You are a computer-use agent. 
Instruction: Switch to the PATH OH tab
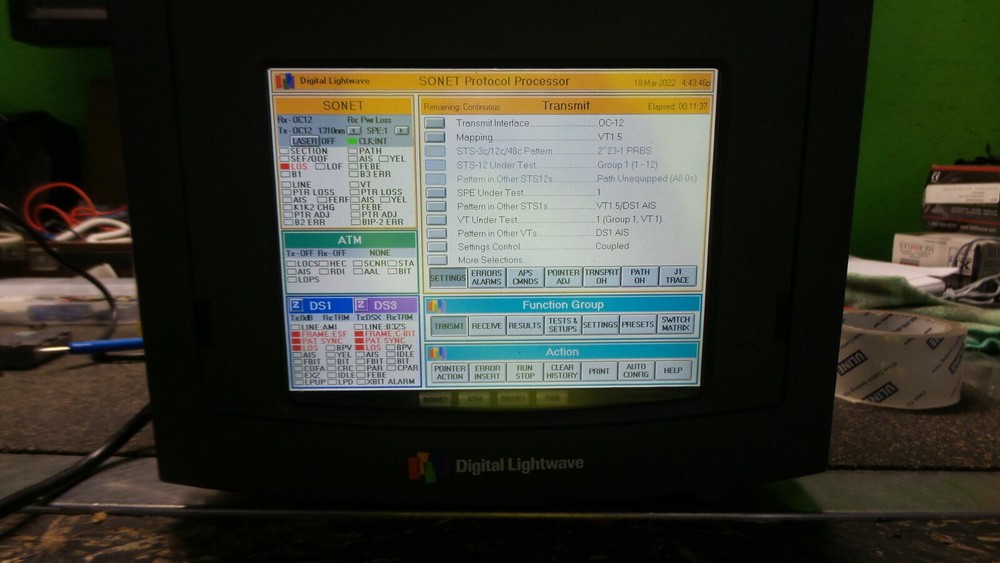tap(640, 276)
